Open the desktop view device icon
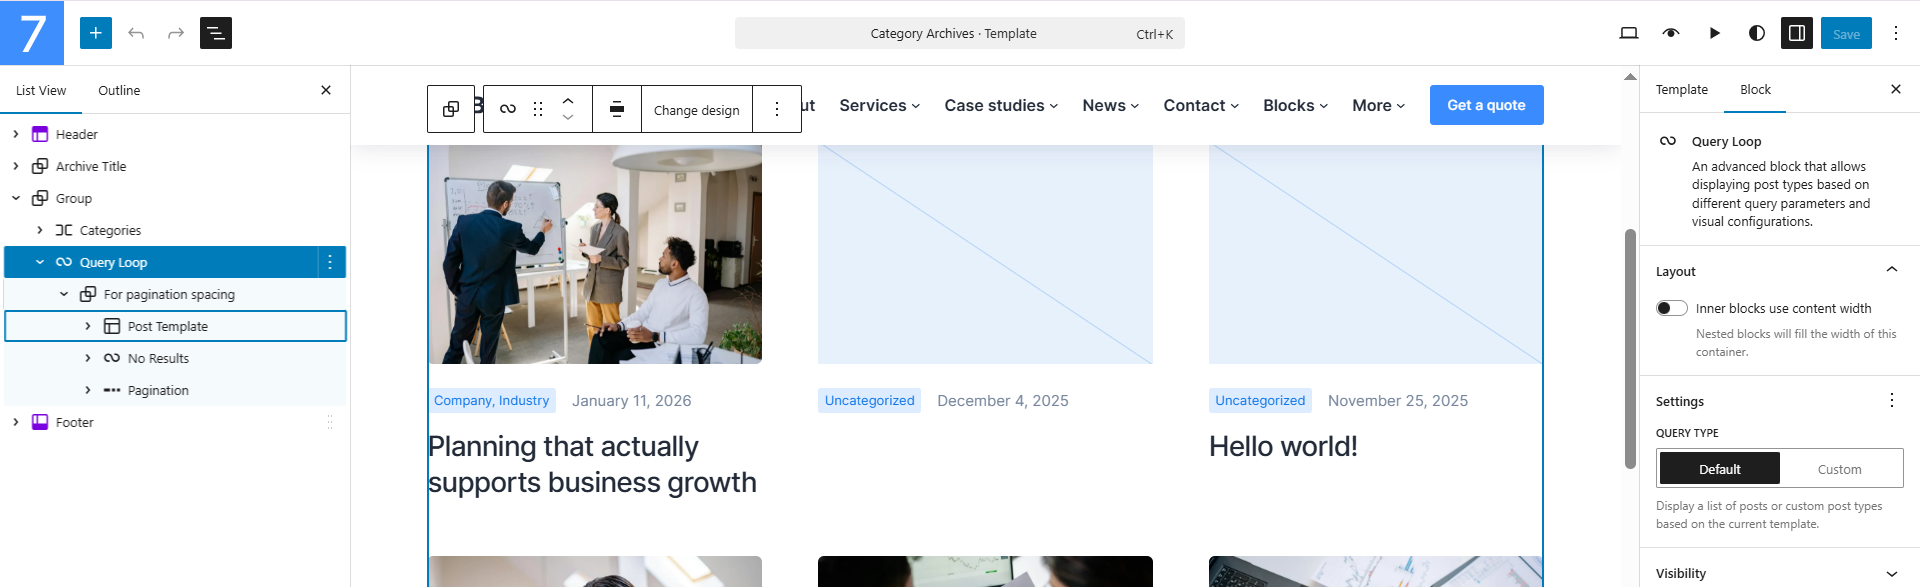Image resolution: width=1920 pixels, height=587 pixels. pos(1629,33)
